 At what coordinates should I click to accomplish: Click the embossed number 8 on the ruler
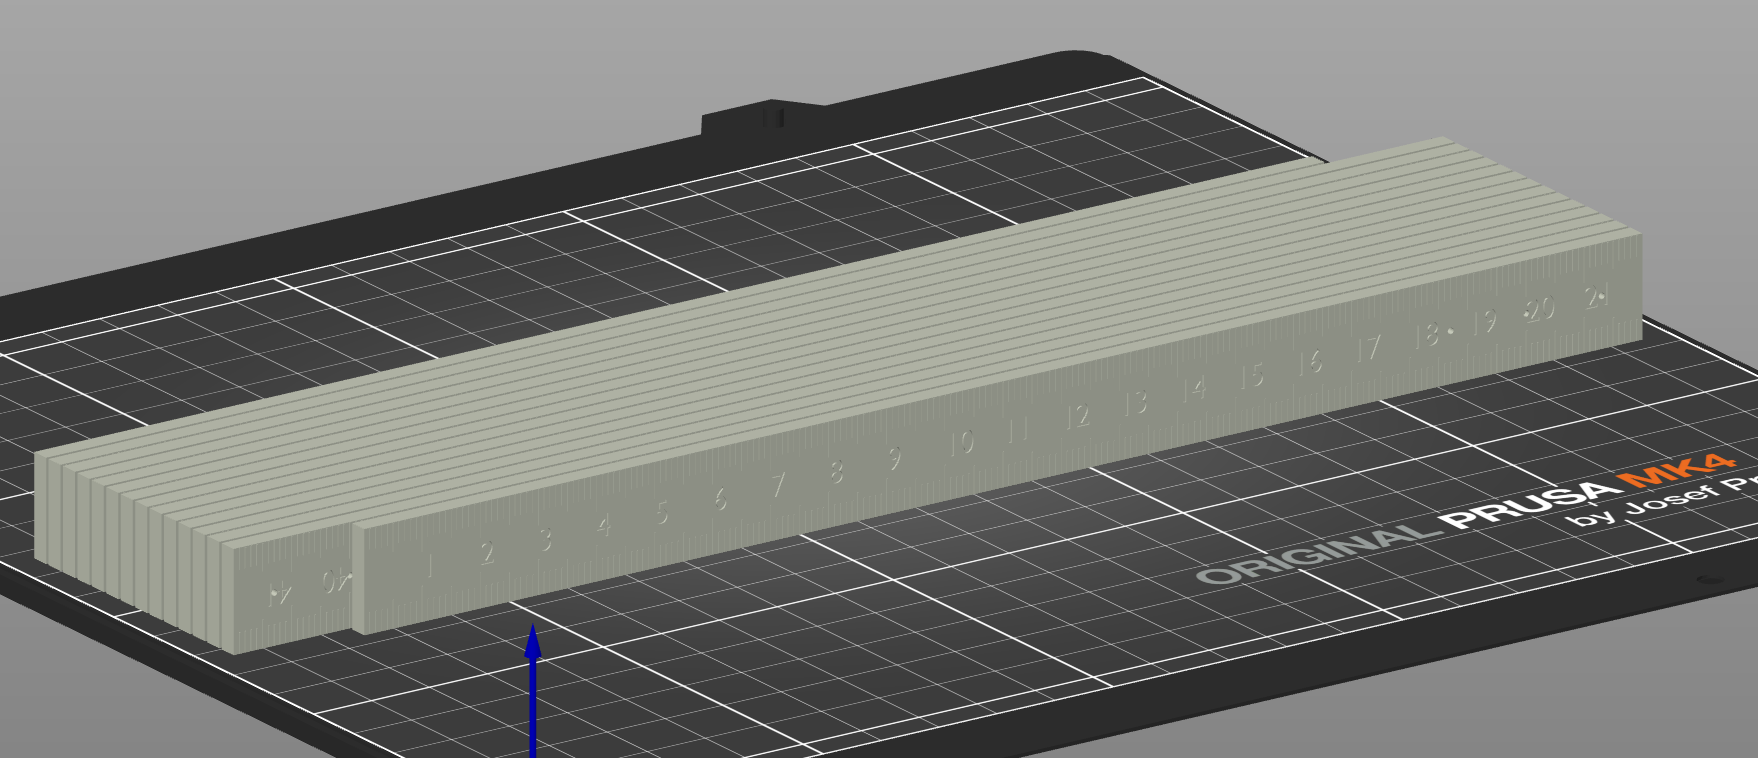coord(837,471)
